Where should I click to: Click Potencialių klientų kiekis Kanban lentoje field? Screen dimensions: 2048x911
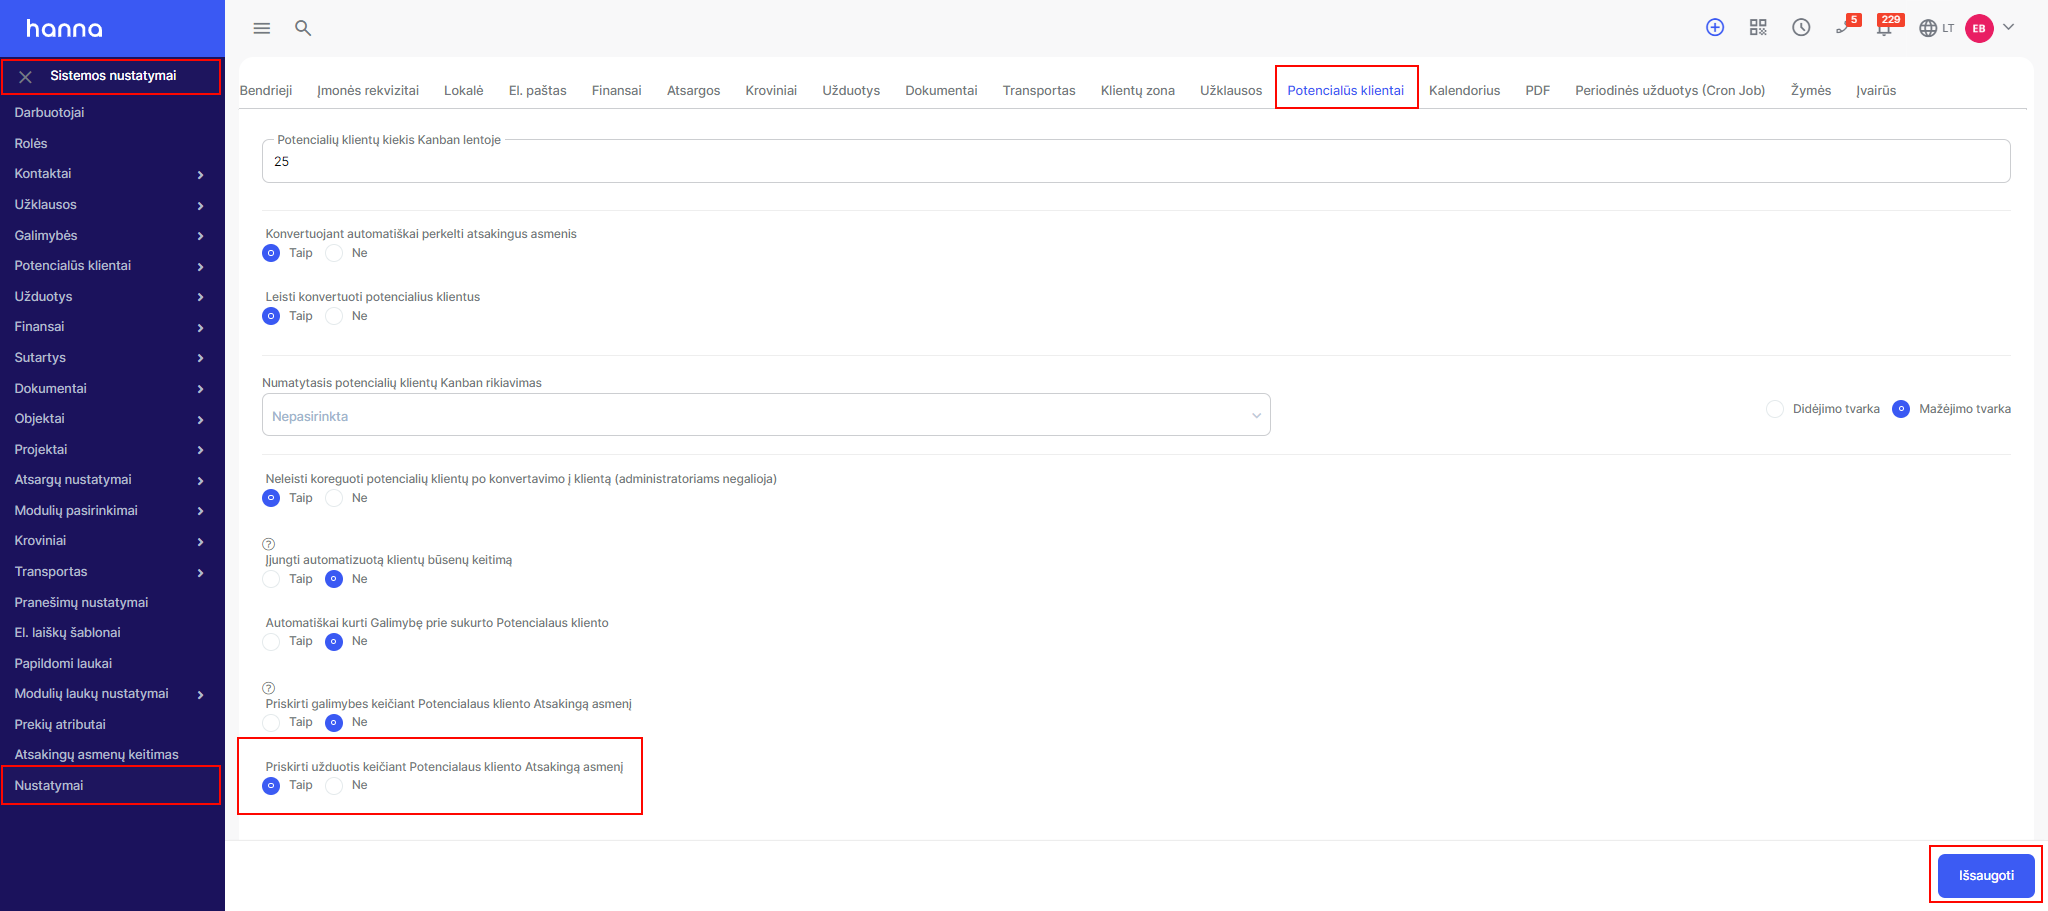click(1136, 161)
